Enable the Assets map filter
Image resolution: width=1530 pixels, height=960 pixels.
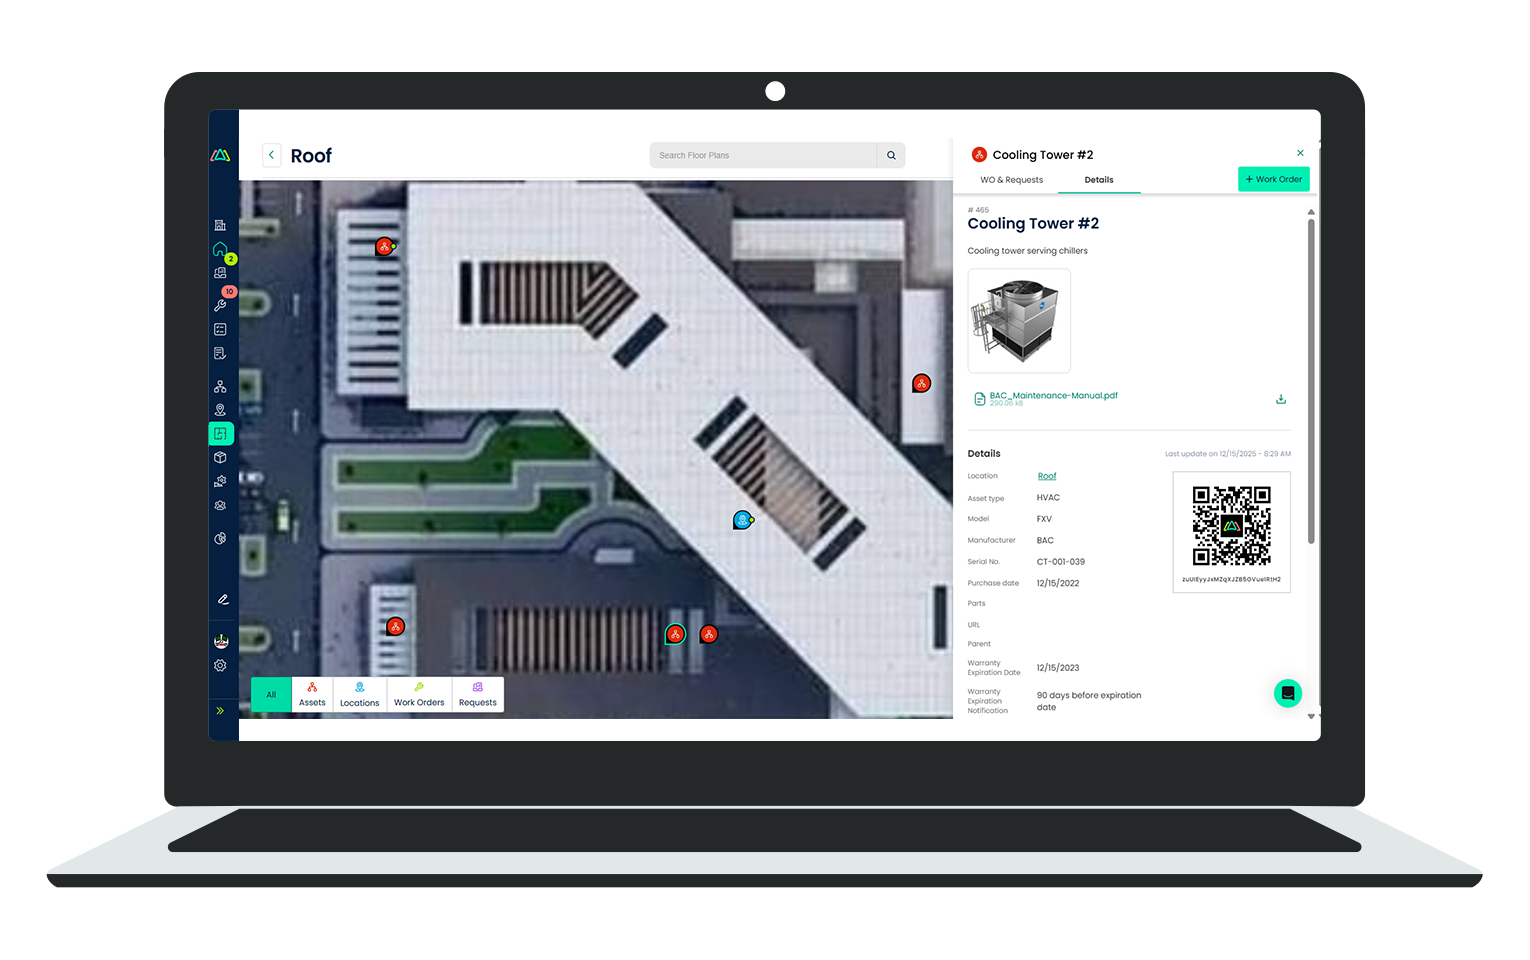tap(312, 693)
